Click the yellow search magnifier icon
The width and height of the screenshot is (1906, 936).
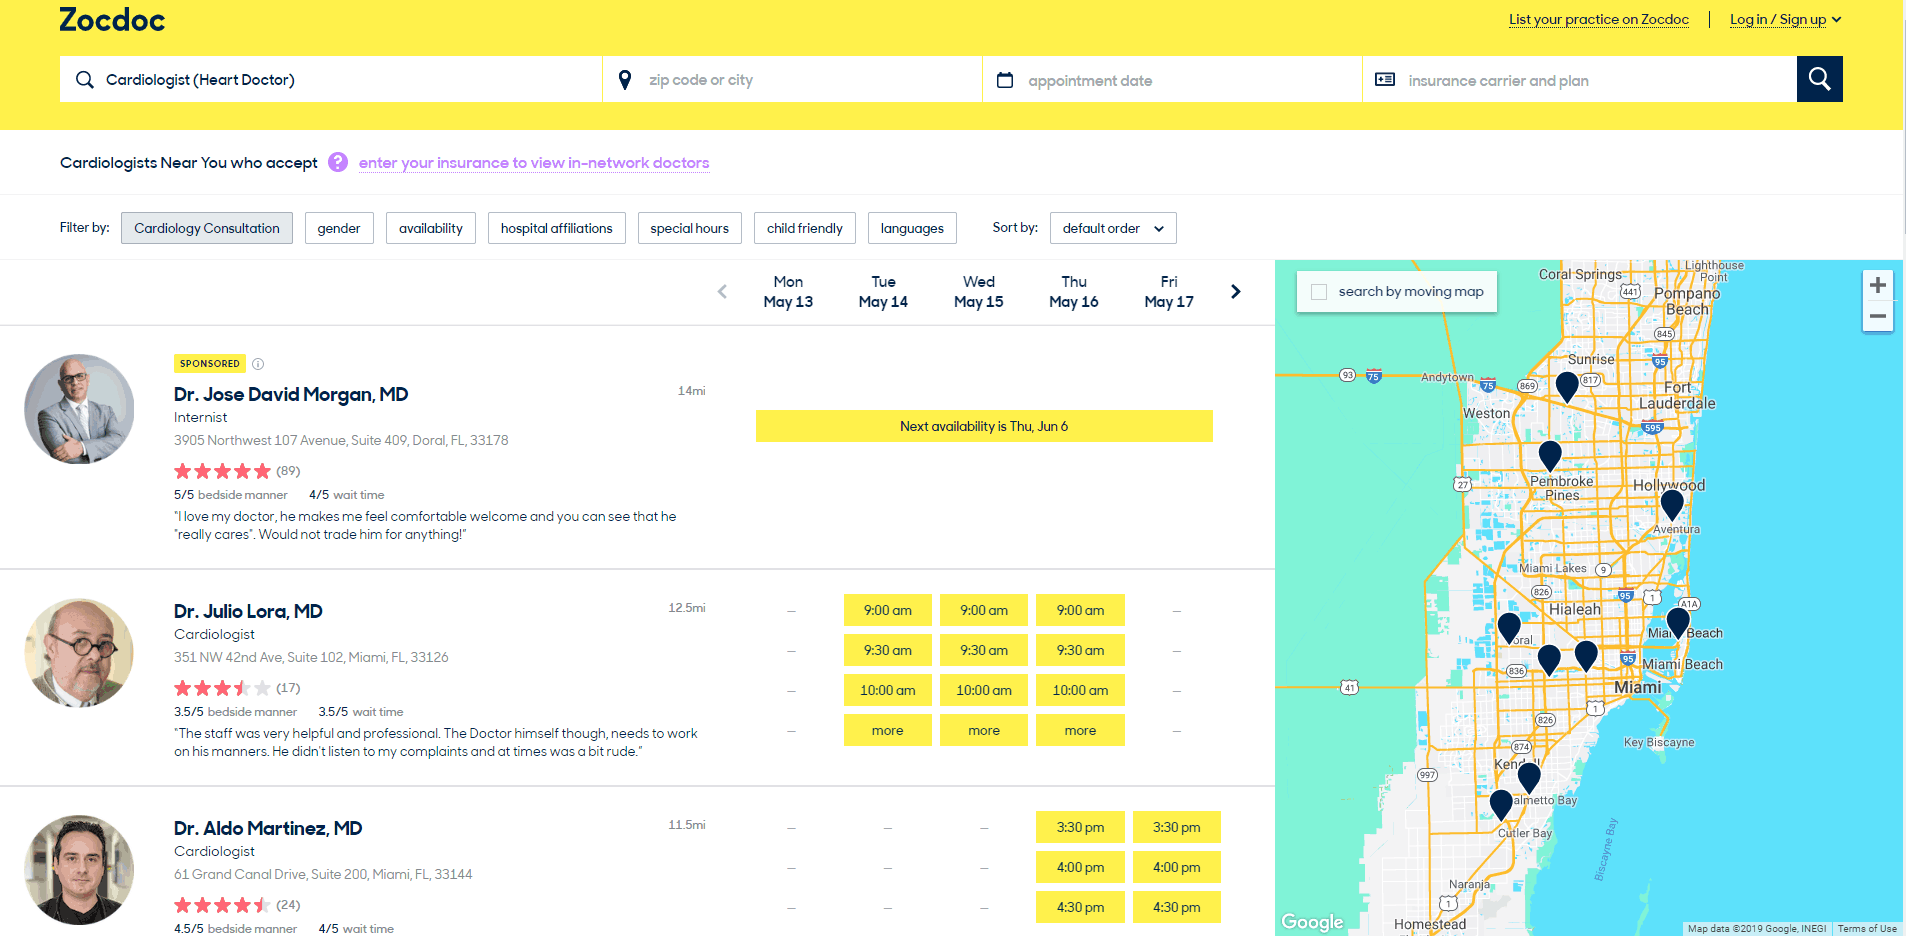click(1819, 79)
